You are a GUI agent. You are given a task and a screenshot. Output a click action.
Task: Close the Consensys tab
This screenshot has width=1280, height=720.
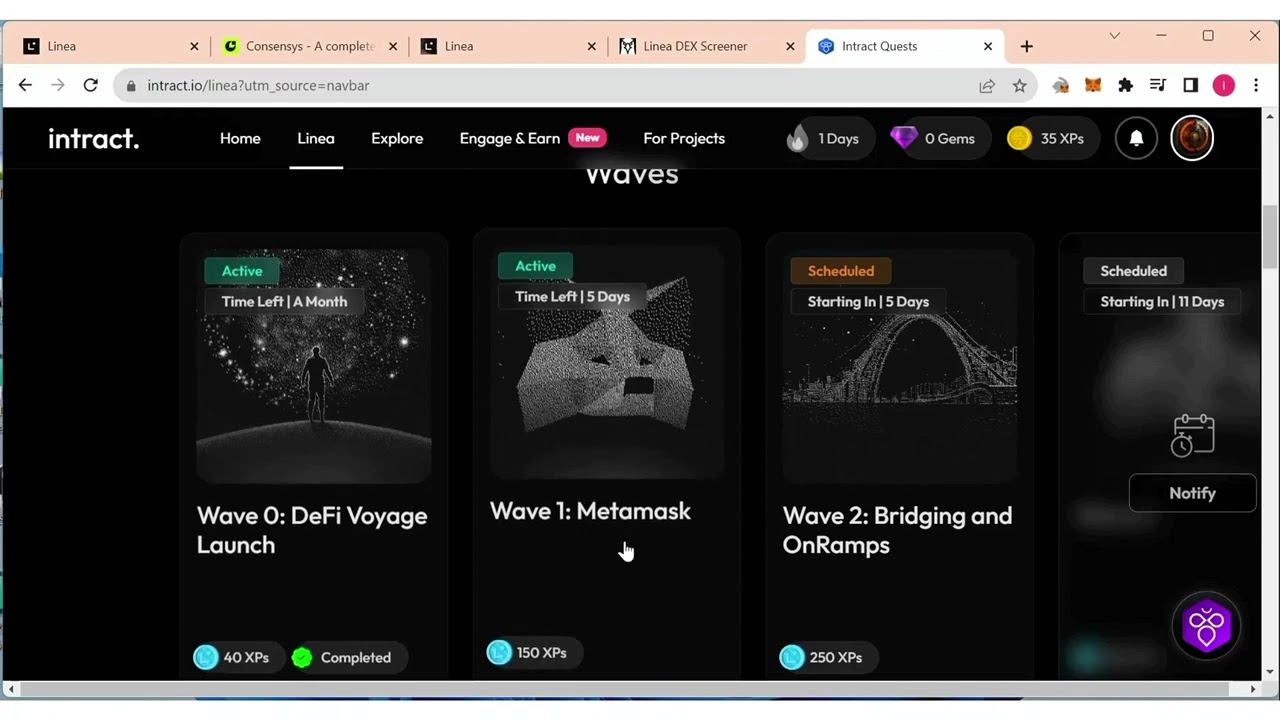pos(393,46)
